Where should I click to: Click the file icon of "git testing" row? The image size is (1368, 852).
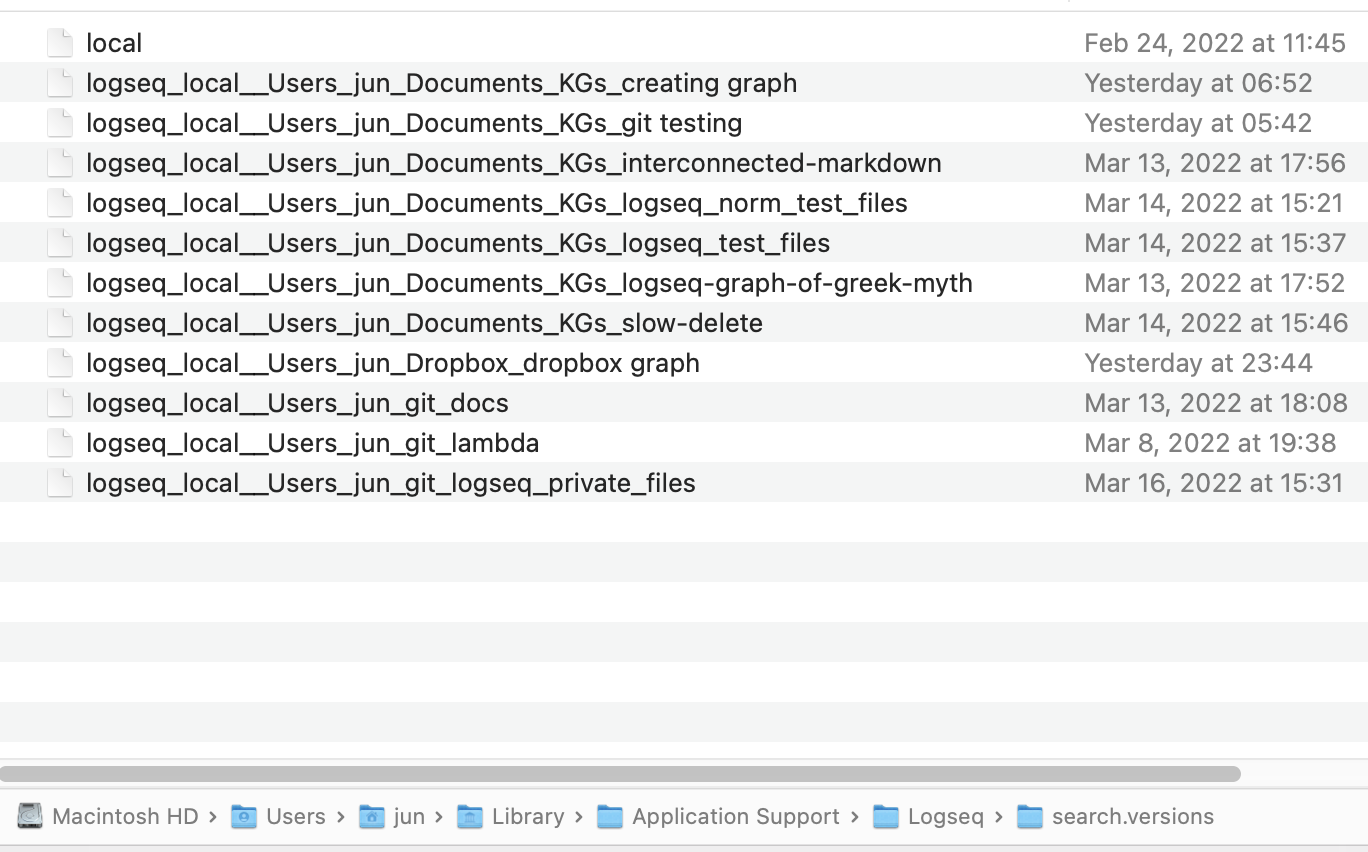(x=60, y=122)
